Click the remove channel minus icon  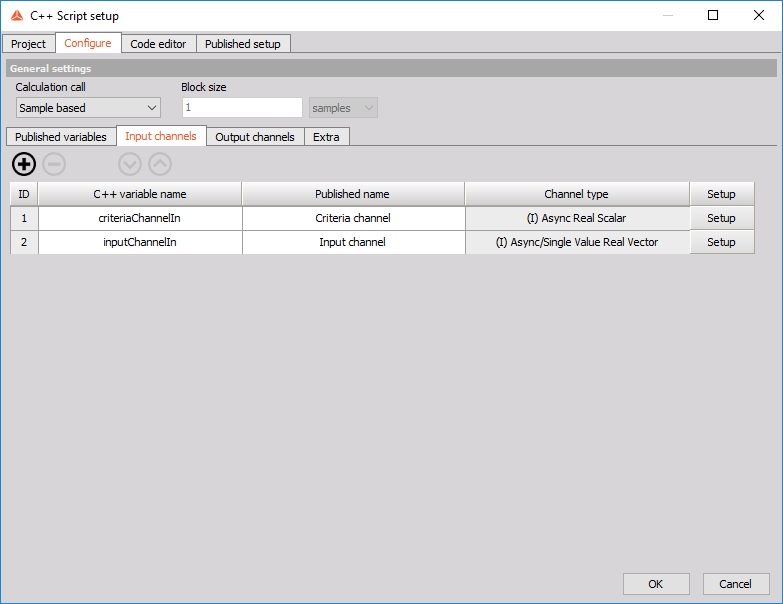click(x=54, y=164)
